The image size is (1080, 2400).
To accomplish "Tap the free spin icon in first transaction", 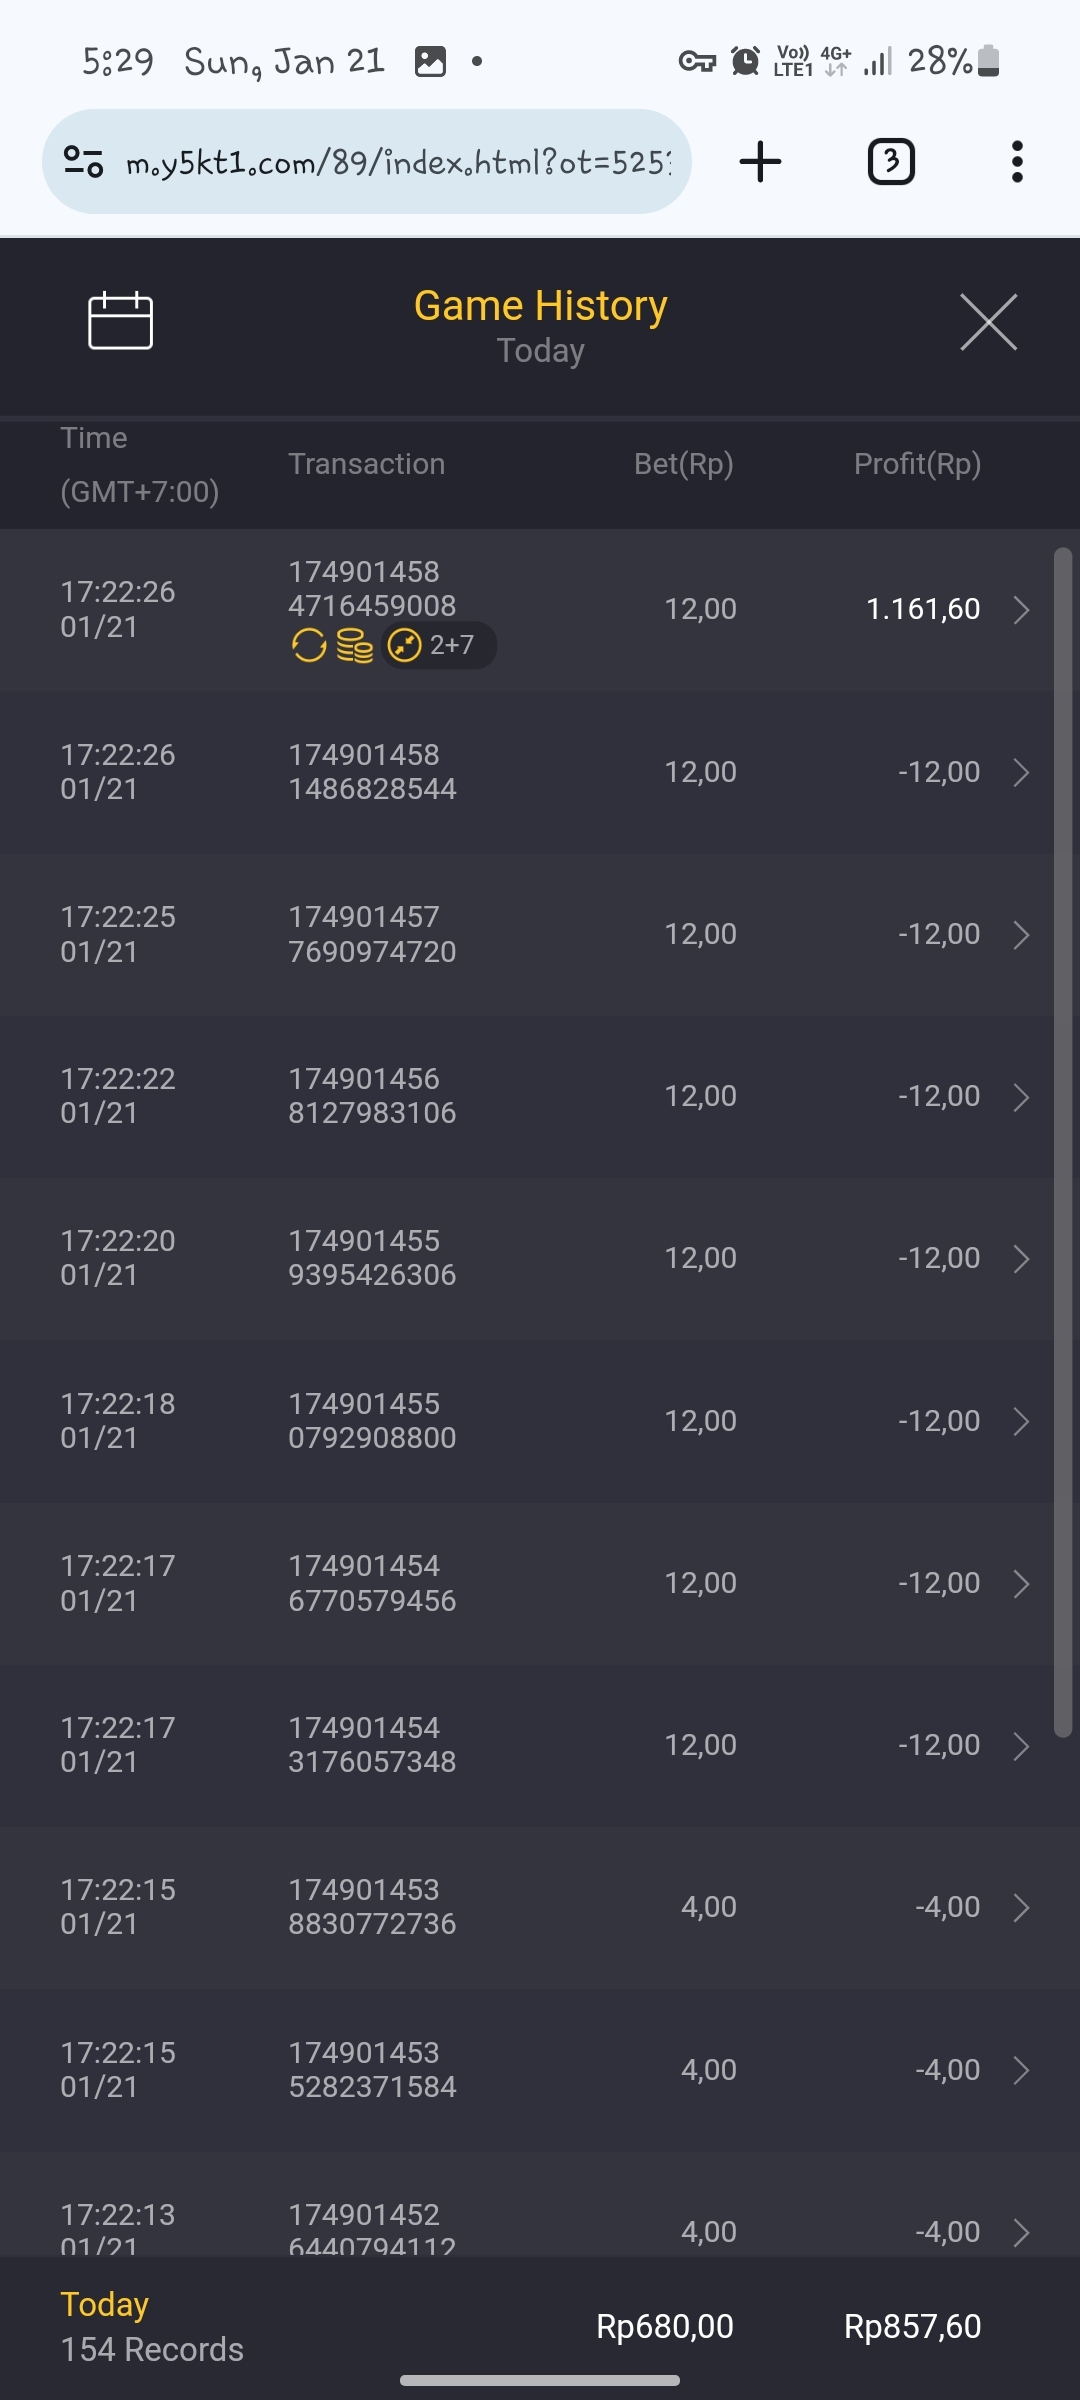I will coord(309,646).
